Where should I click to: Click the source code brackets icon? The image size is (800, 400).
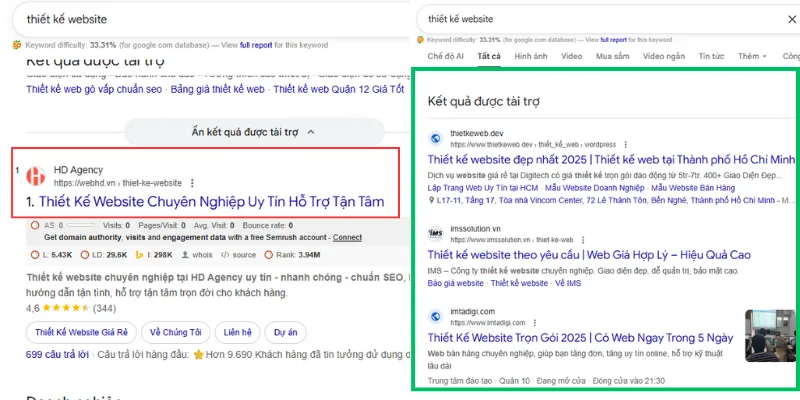point(225,255)
